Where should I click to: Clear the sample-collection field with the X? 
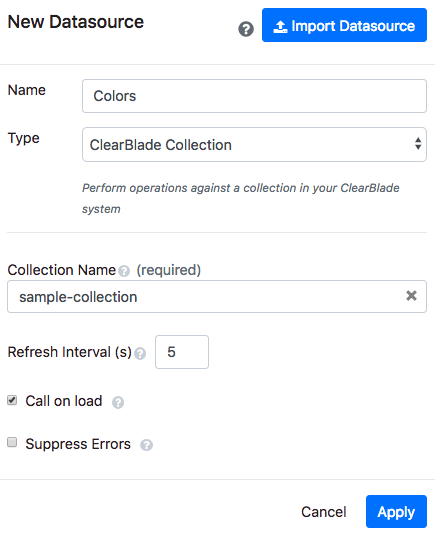point(411,295)
